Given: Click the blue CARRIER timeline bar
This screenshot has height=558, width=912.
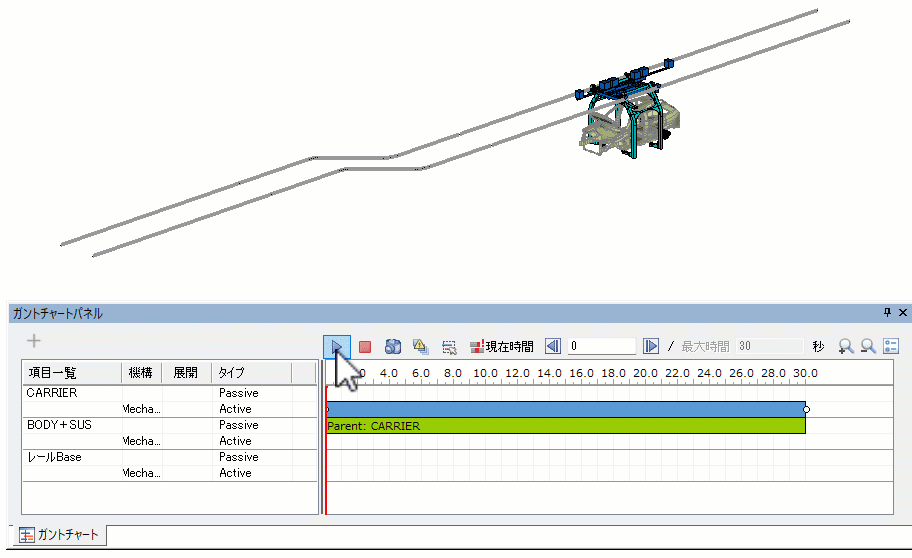Looking at the screenshot, I should coord(565,409).
